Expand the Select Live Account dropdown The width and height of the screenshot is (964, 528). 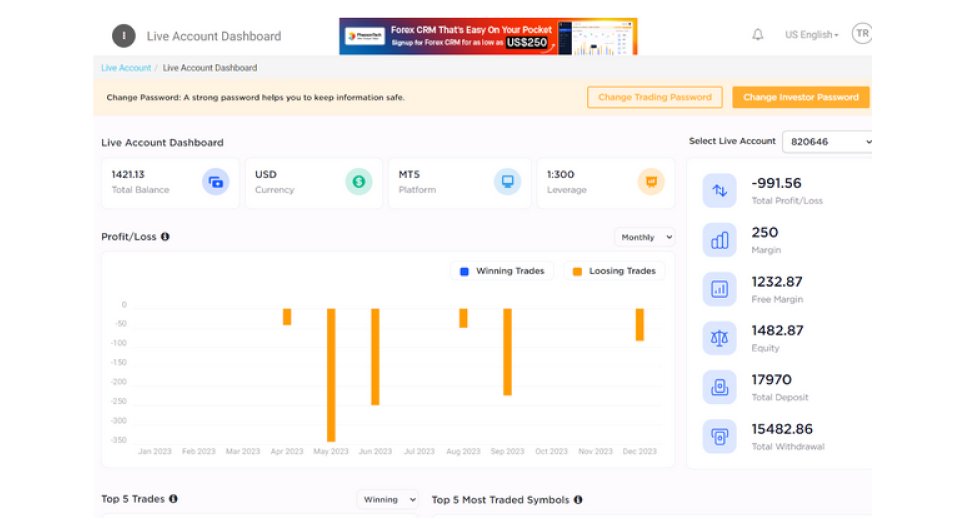(827, 142)
